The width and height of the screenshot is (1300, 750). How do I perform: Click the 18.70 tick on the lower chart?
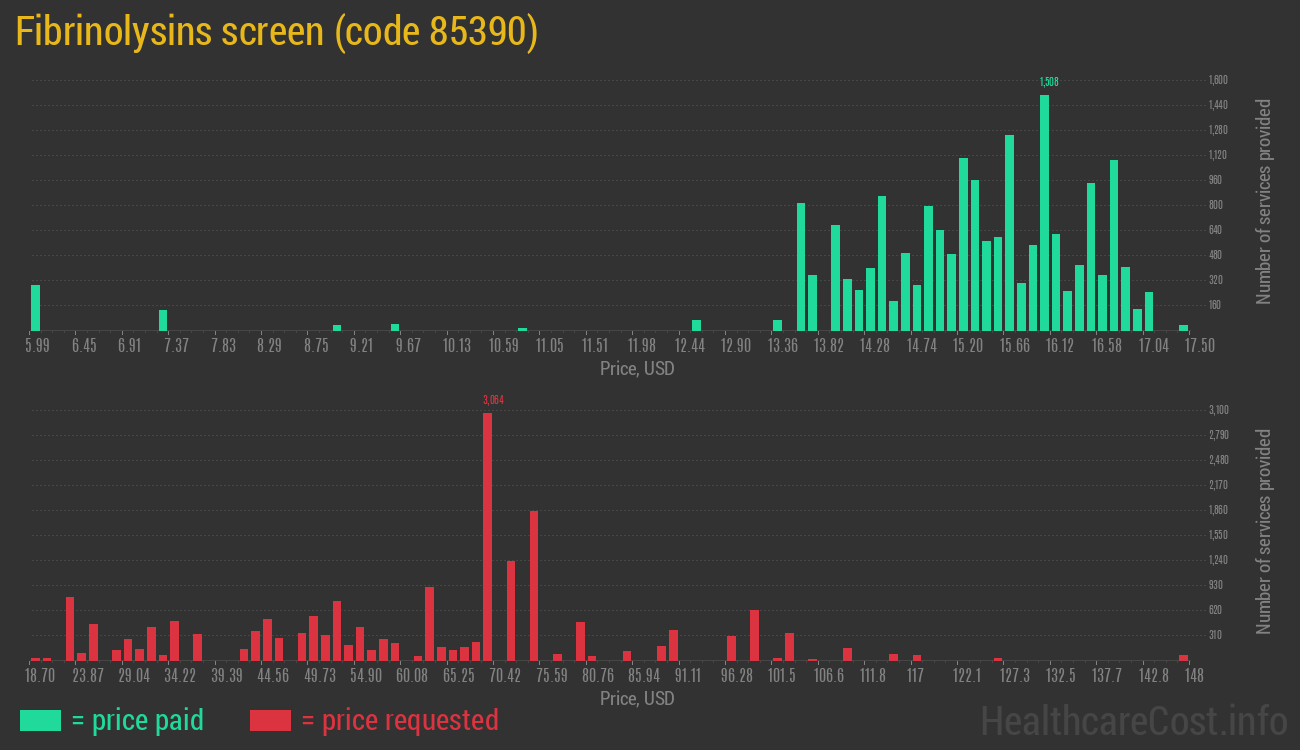point(40,675)
